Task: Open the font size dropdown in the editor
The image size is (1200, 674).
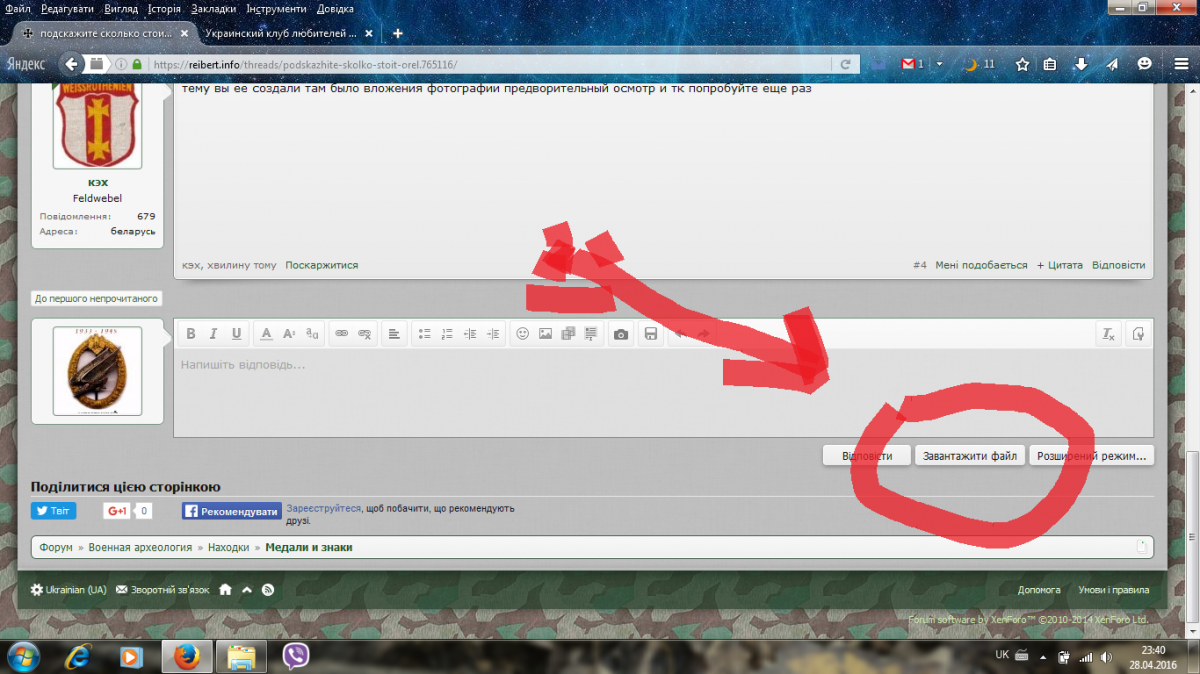Action: (x=289, y=334)
